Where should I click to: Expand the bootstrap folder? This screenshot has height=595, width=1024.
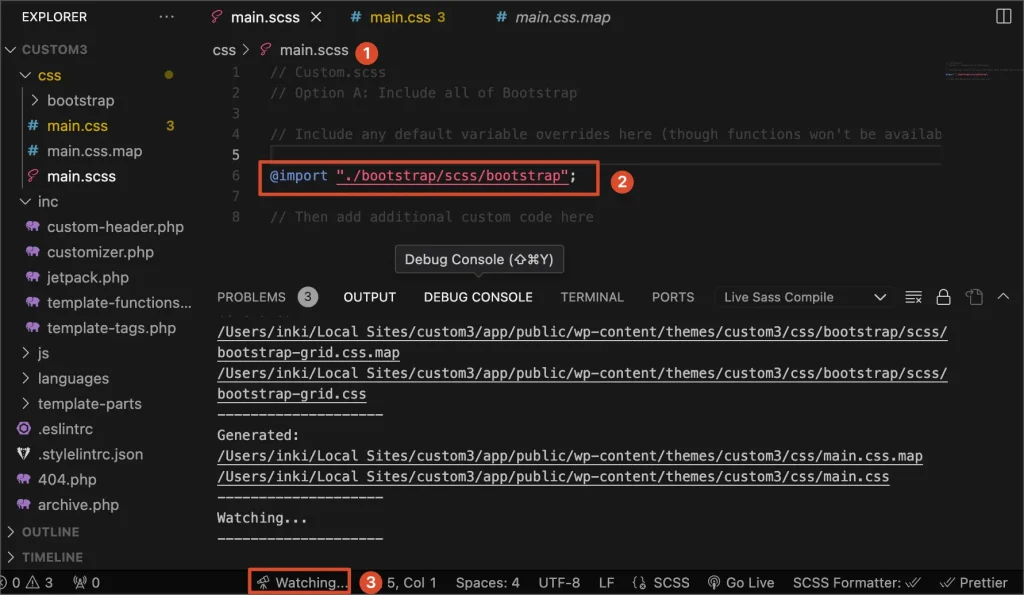pos(80,100)
